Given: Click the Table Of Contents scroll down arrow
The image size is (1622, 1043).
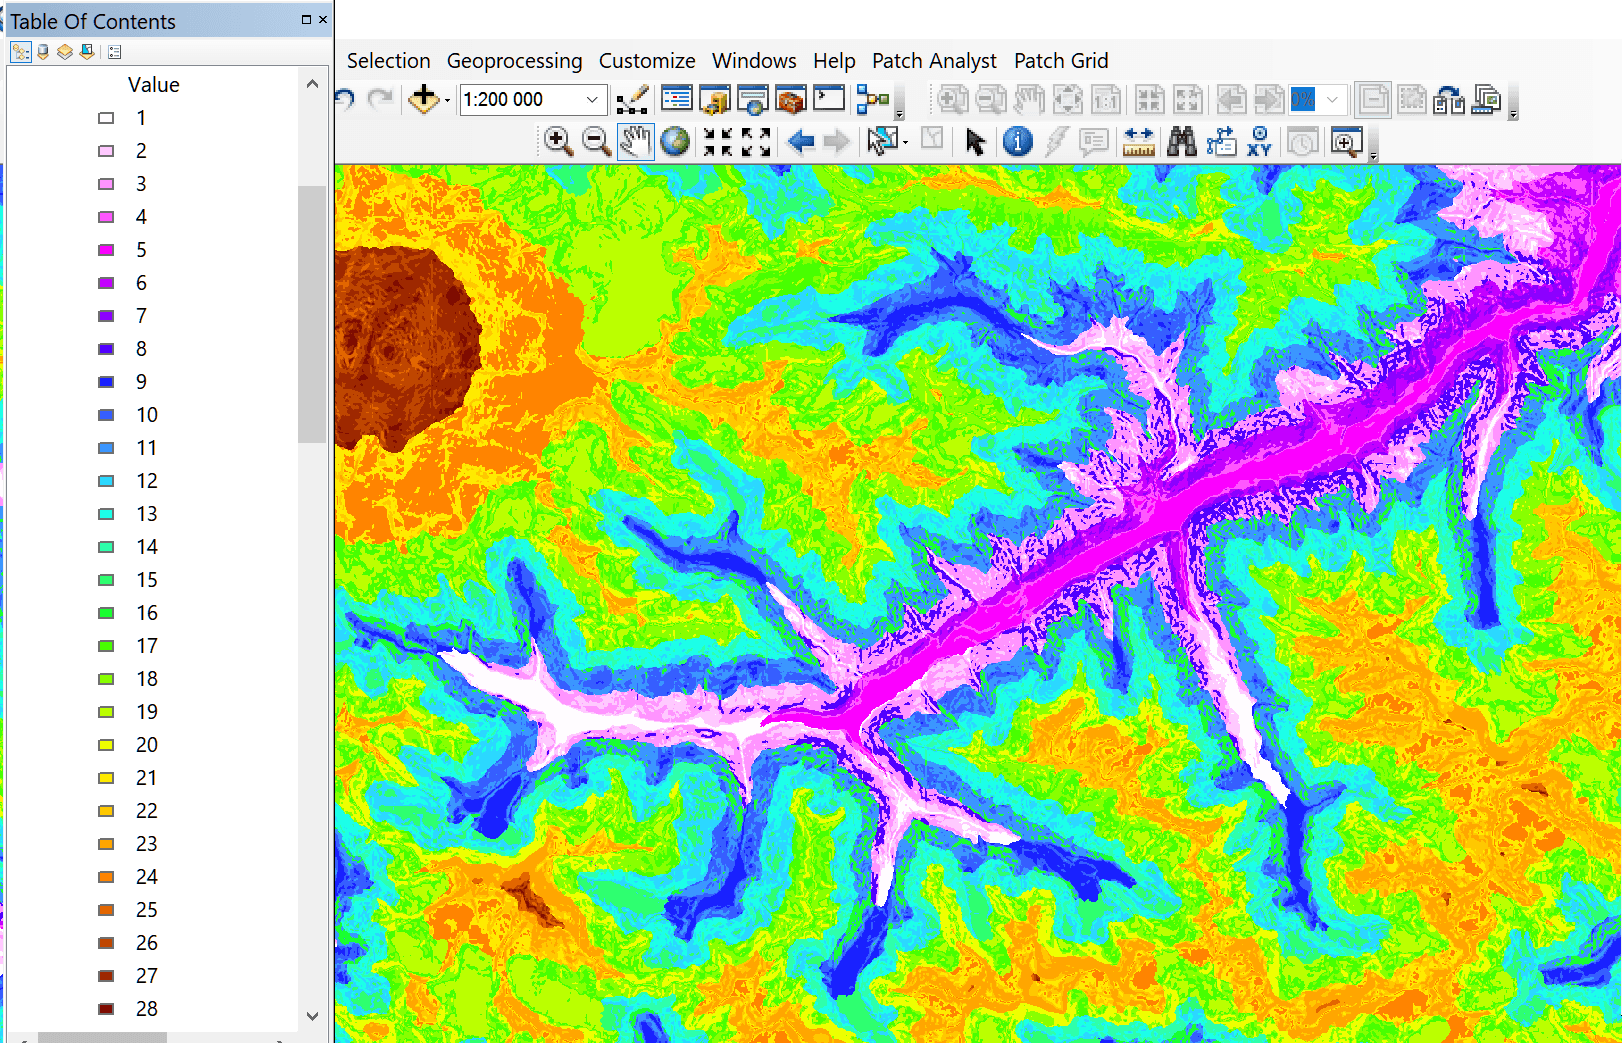Looking at the screenshot, I should (x=312, y=1016).
